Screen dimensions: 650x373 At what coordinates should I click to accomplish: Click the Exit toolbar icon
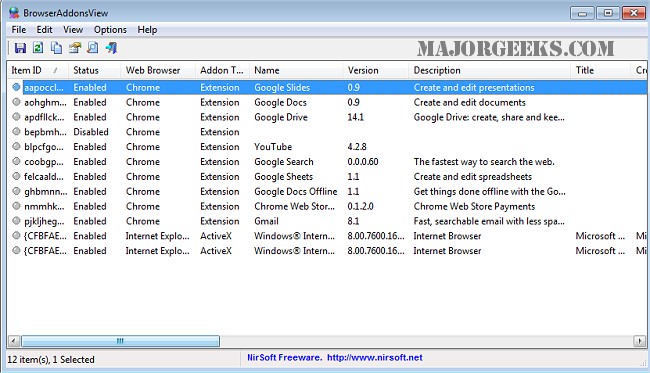click(111, 48)
